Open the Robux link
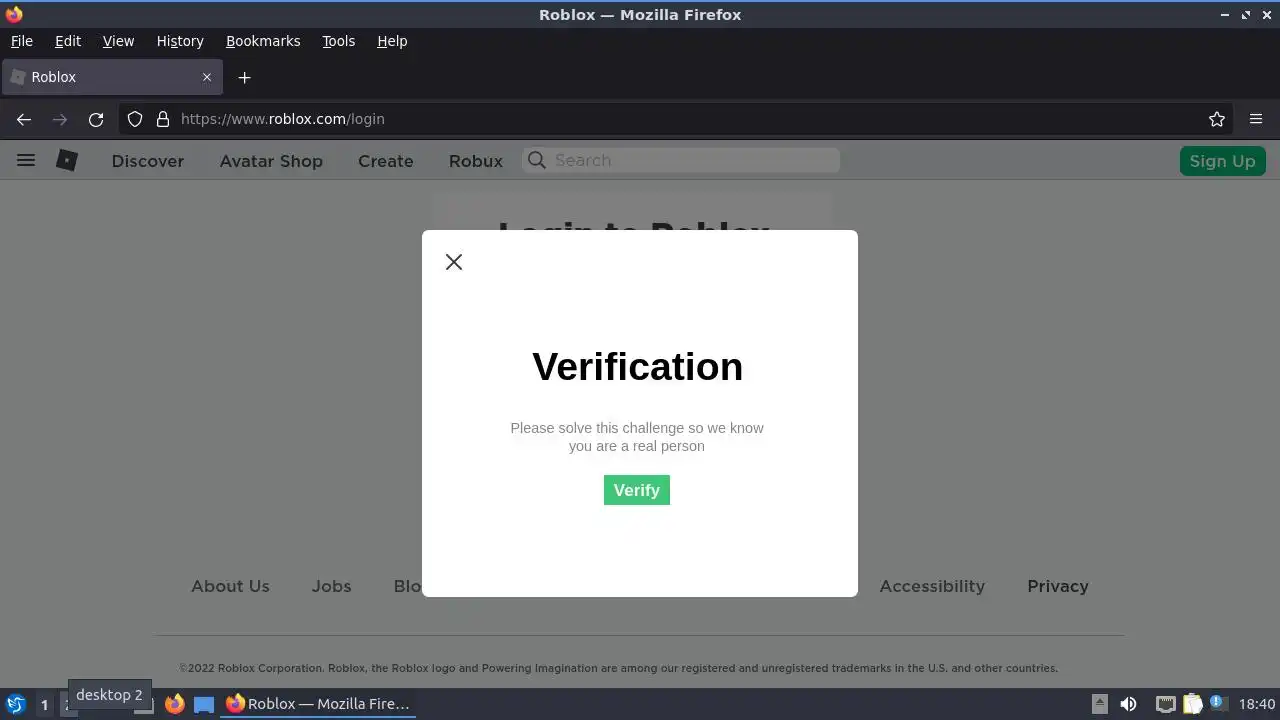1280x720 pixels. coord(476,161)
